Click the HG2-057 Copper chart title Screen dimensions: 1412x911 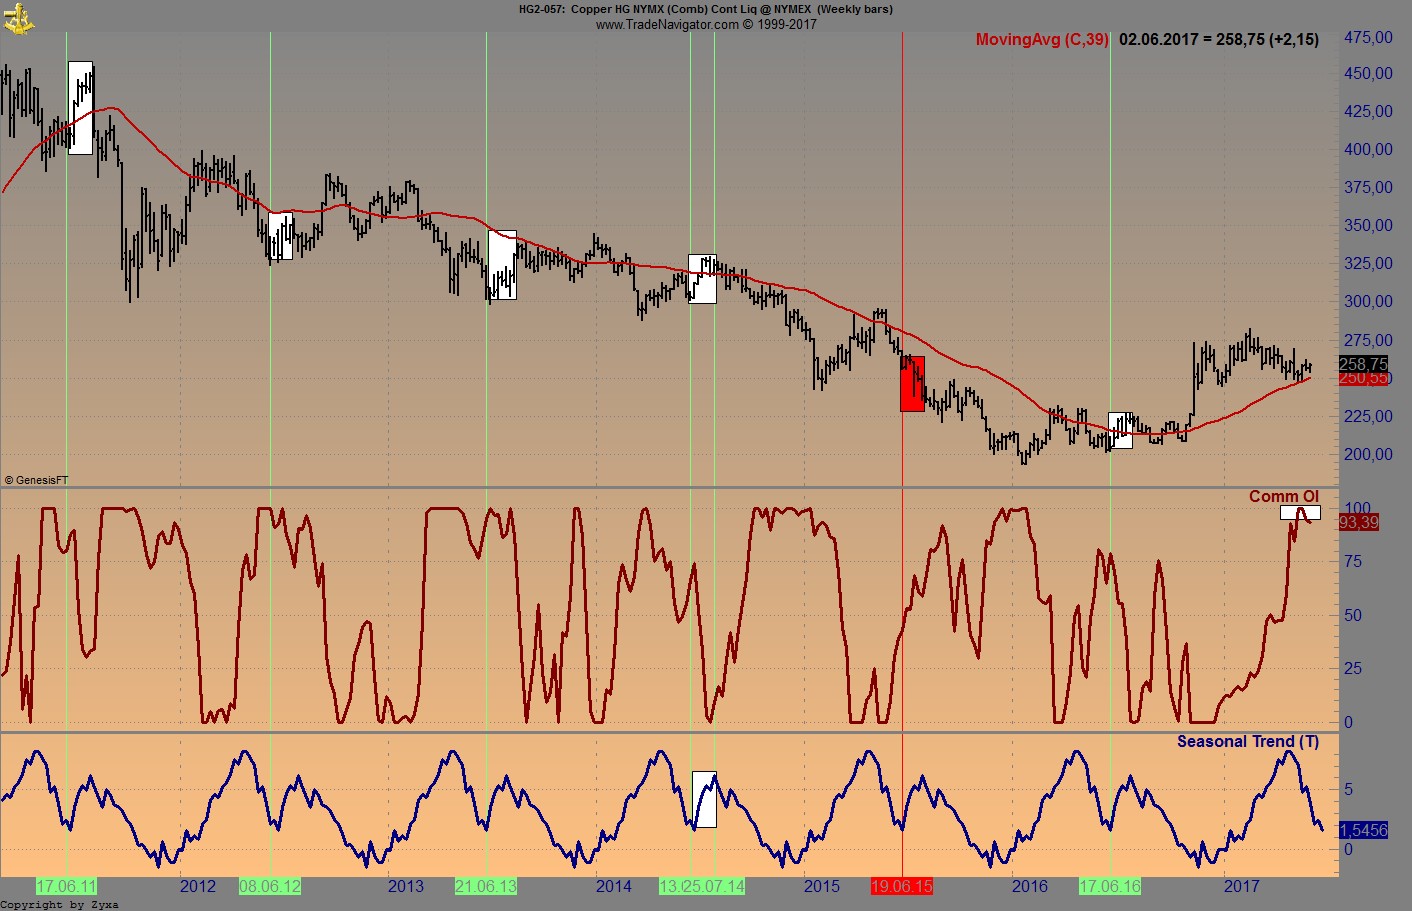(x=705, y=9)
